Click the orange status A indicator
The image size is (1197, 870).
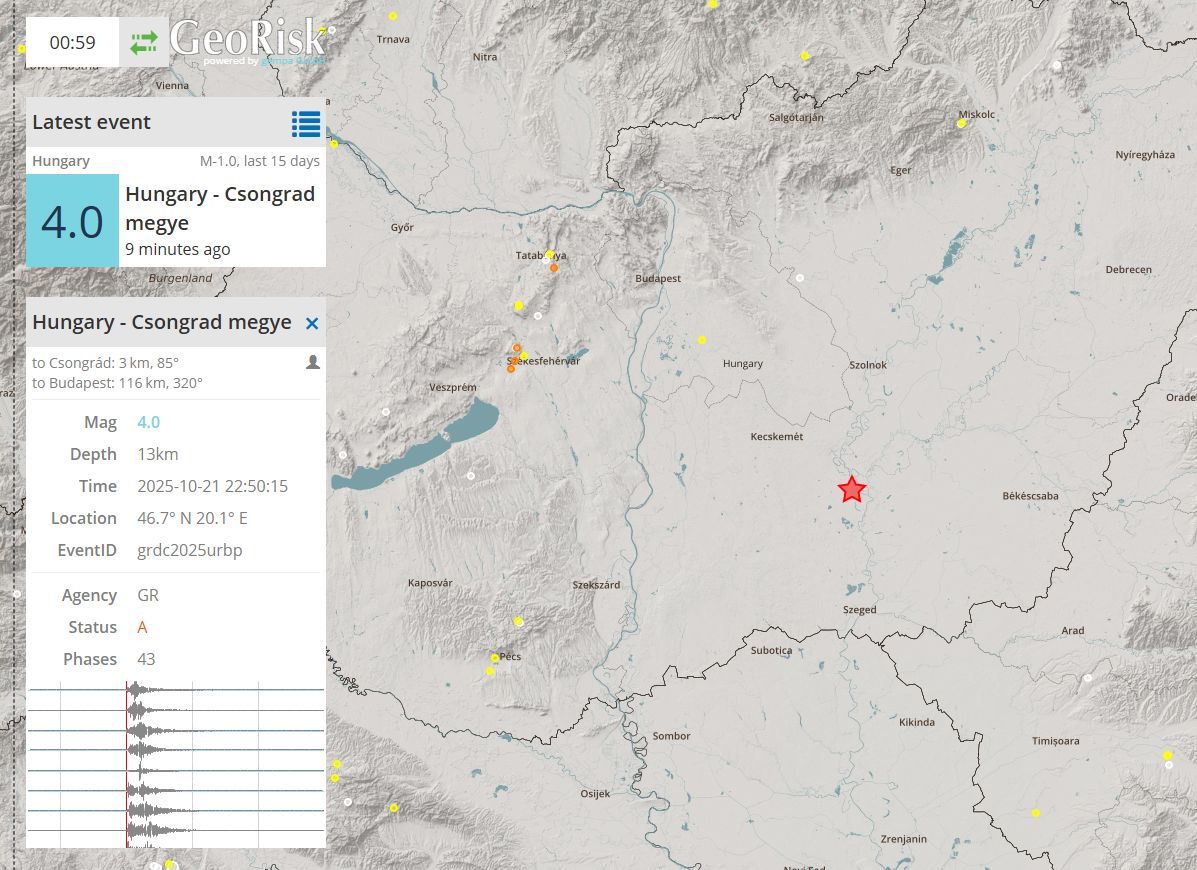(x=142, y=627)
